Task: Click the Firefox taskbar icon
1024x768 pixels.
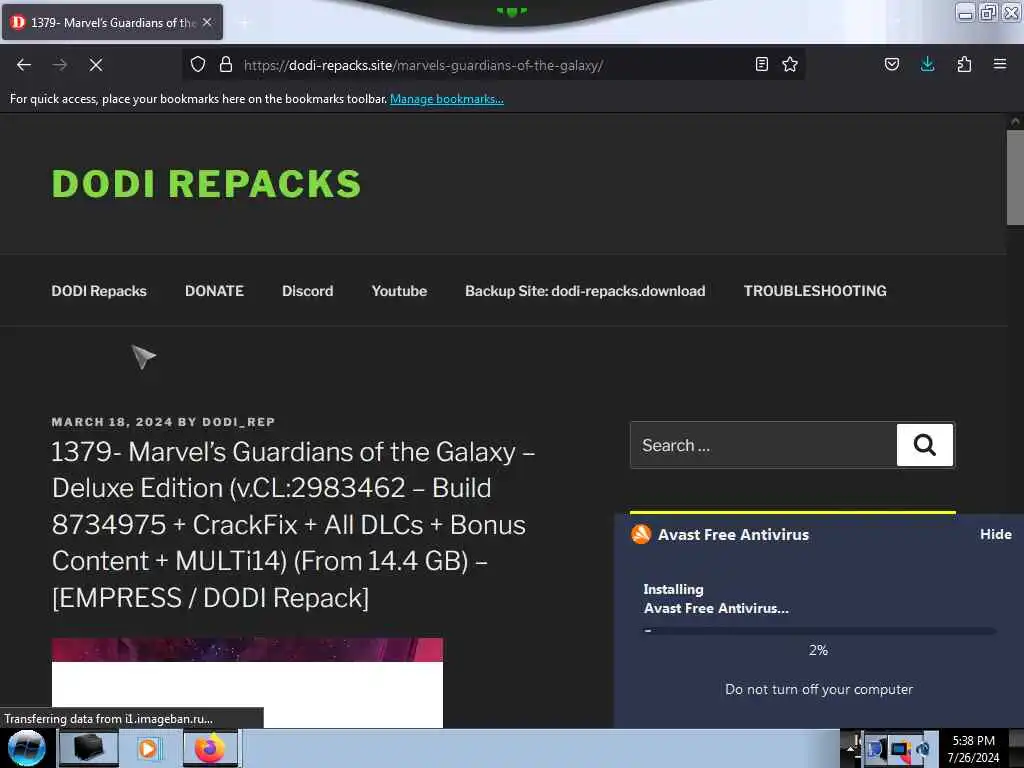Action: (x=210, y=748)
